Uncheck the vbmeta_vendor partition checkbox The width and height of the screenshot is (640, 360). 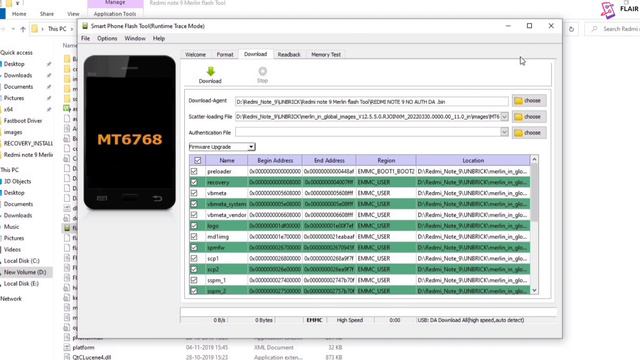coord(194,215)
